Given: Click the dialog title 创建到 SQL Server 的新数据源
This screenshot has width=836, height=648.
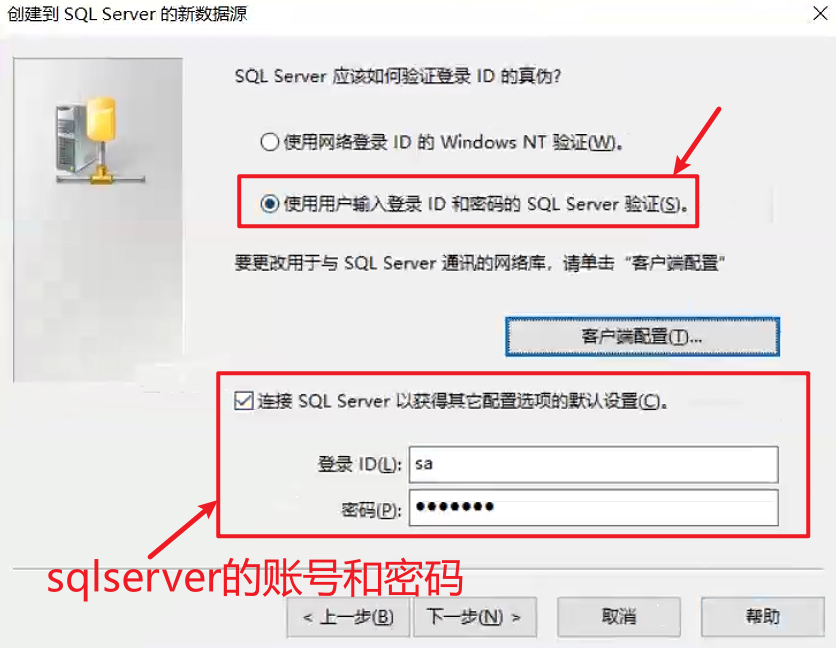Looking at the screenshot, I should tap(127, 14).
